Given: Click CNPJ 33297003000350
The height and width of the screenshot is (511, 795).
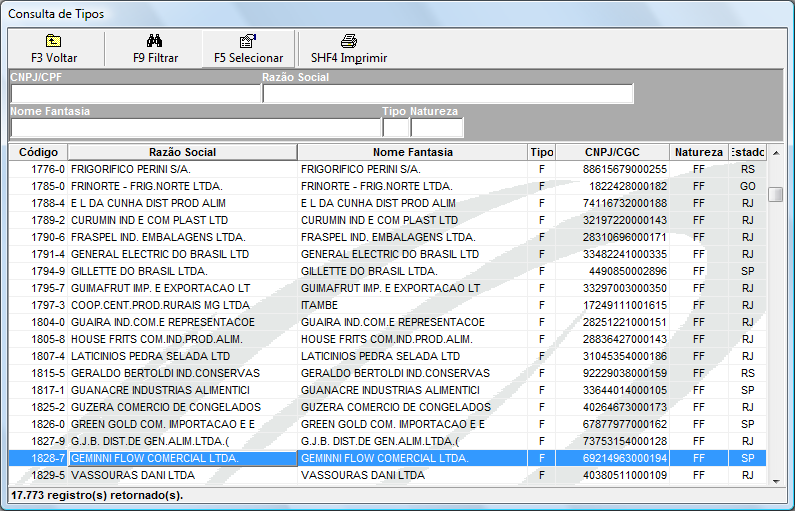Looking at the screenshot, I should (612, 288).
